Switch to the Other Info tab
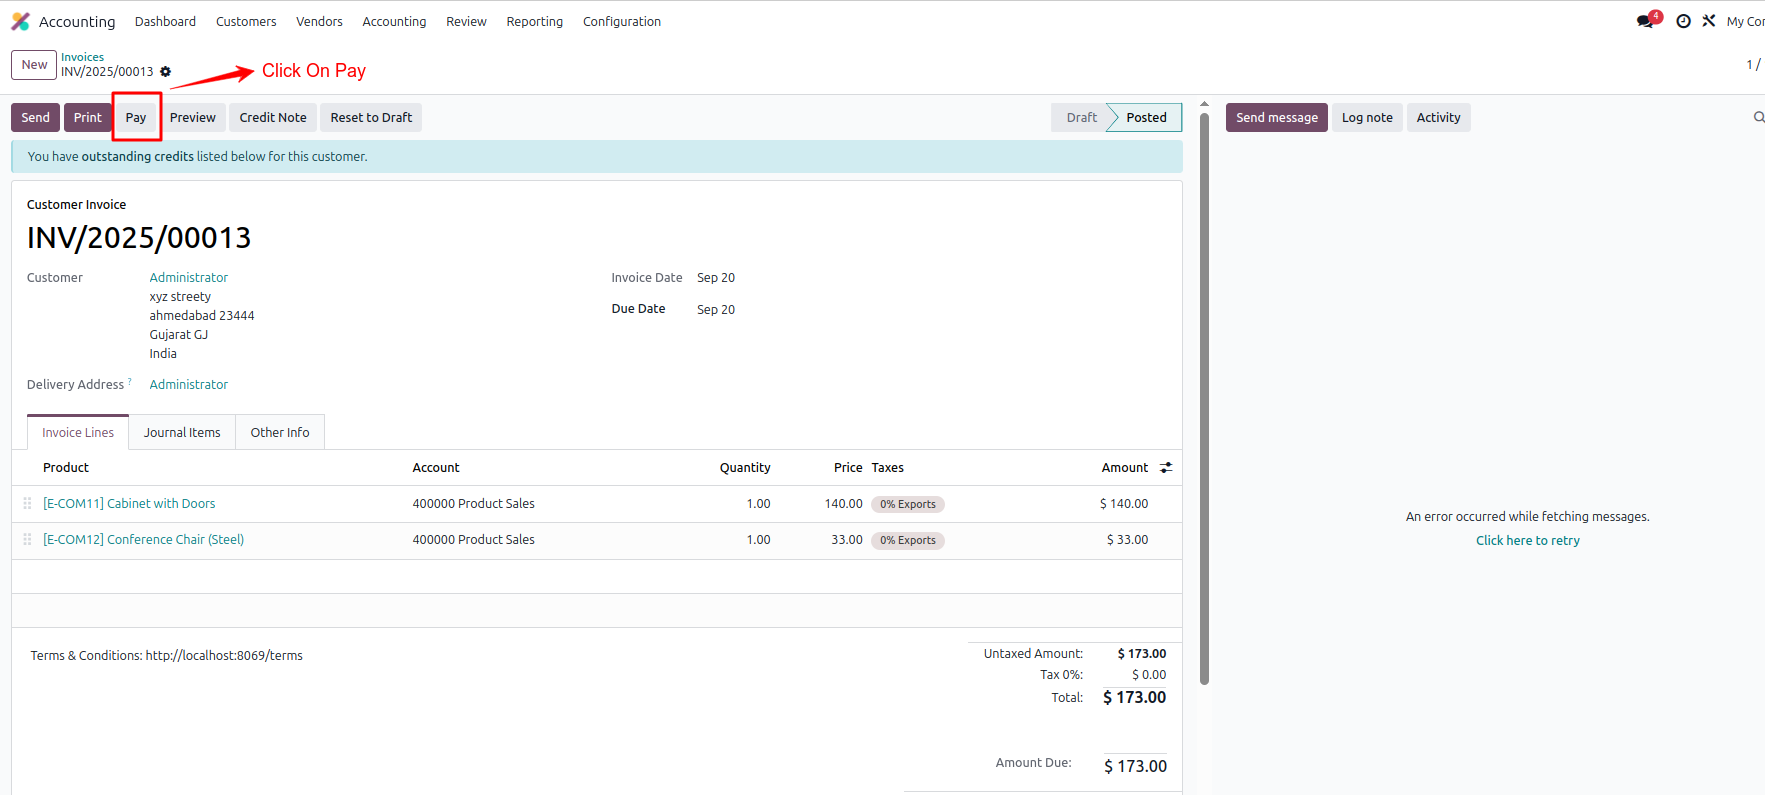Image resolution: width=1765 pixels, height=795 pixels. click(x=280, y=433)
